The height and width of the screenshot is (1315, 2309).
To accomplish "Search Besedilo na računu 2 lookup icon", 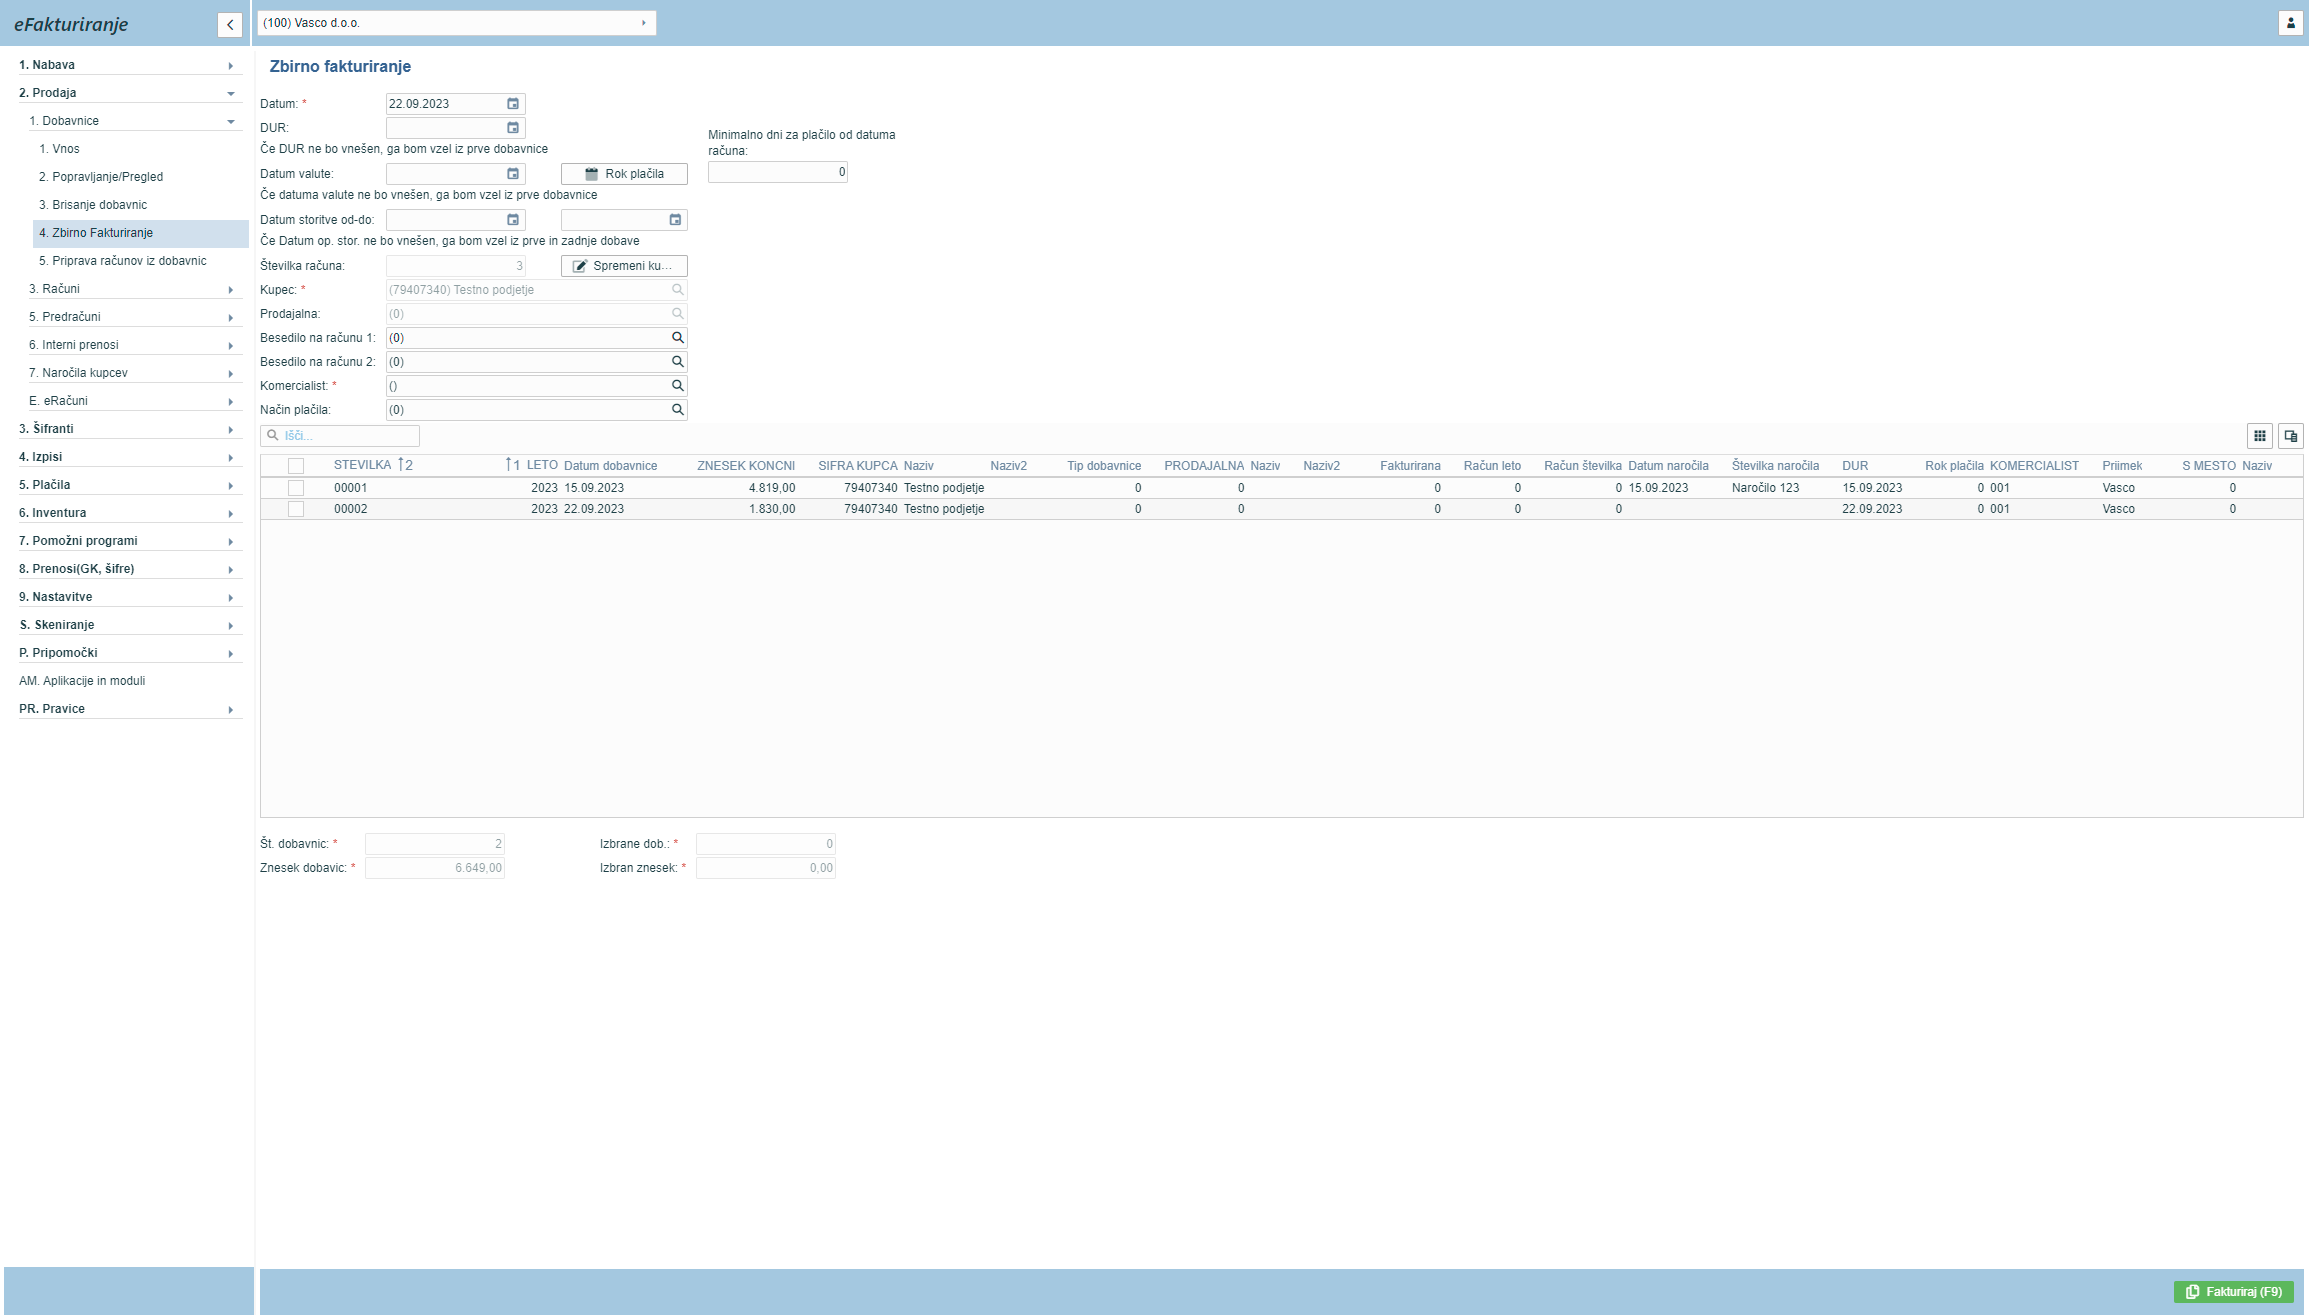I will [x=677, y=362].
